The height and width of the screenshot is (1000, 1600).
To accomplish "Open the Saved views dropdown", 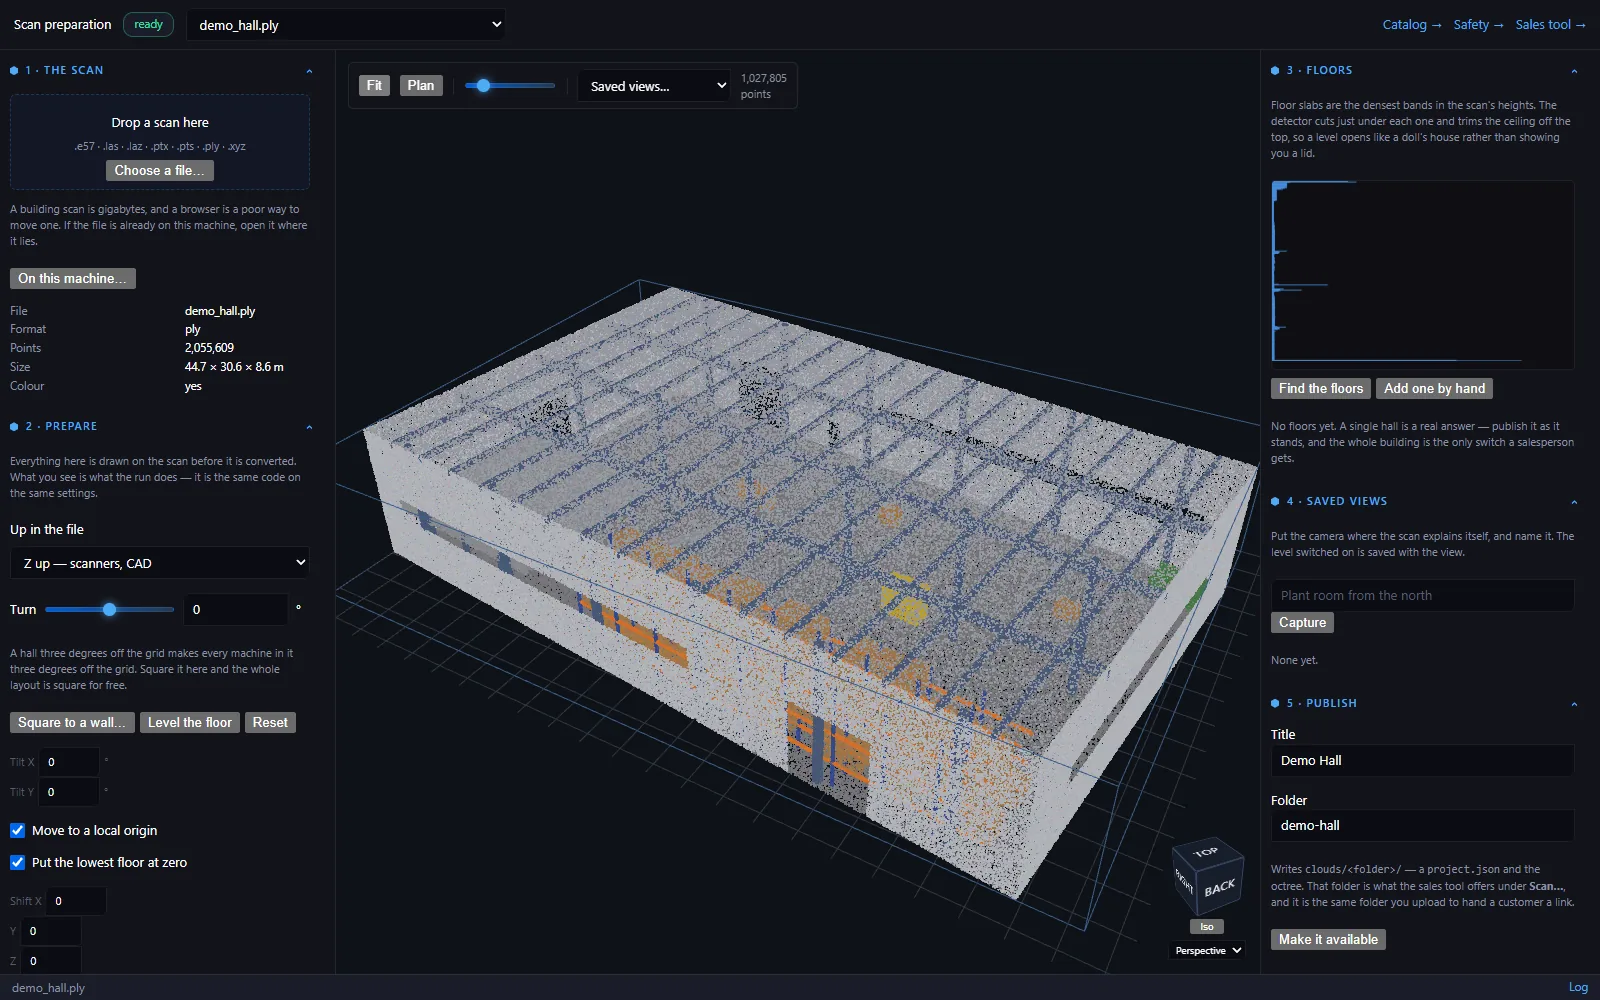I will (655, 86).
